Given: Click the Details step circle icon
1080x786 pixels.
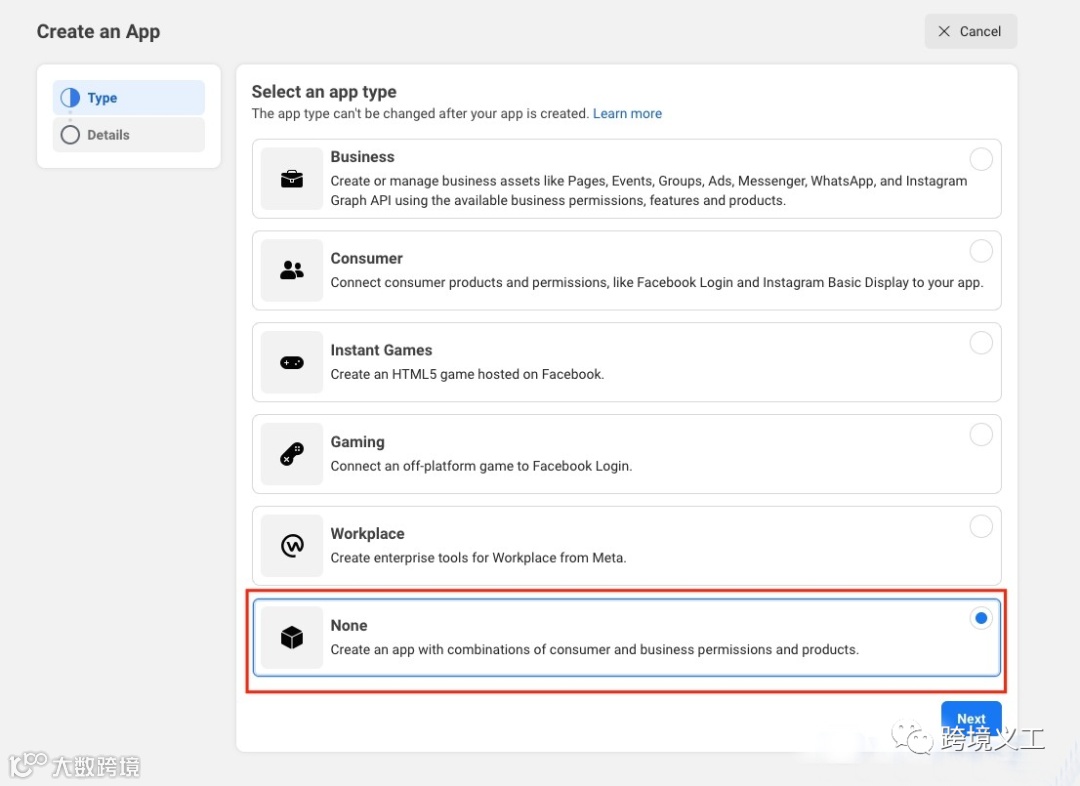Looking at the screenshot, I should [70, 135].
